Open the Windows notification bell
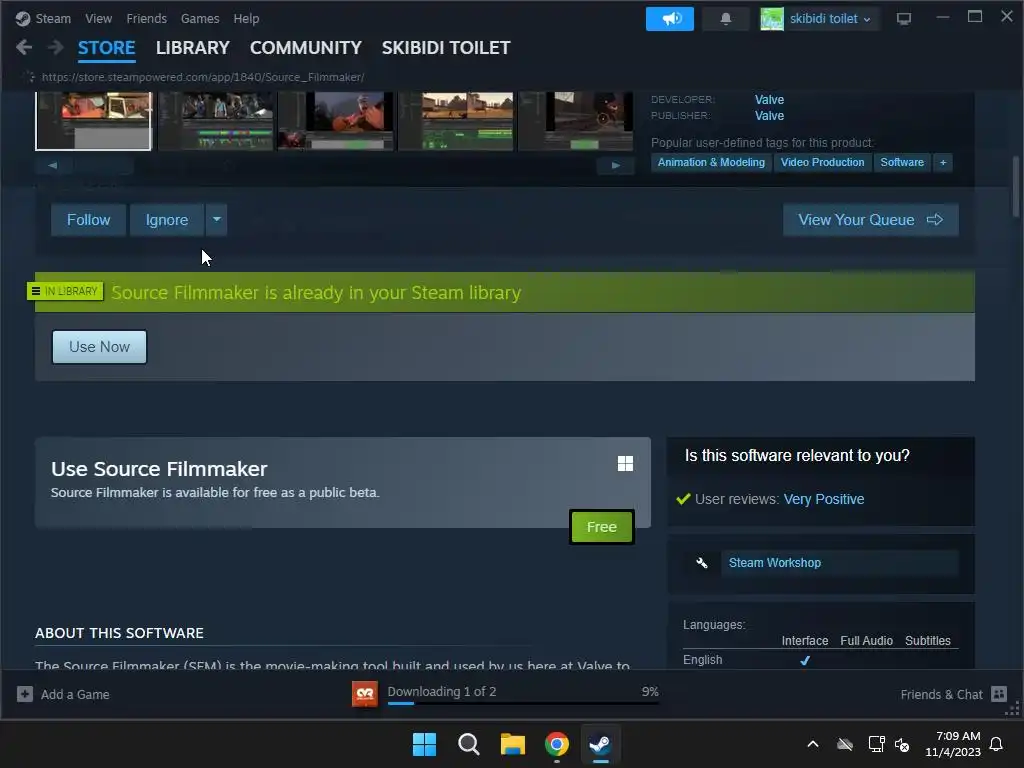Screen dimensions: 1024x768 pyautogui.click(x=997, y=744)
